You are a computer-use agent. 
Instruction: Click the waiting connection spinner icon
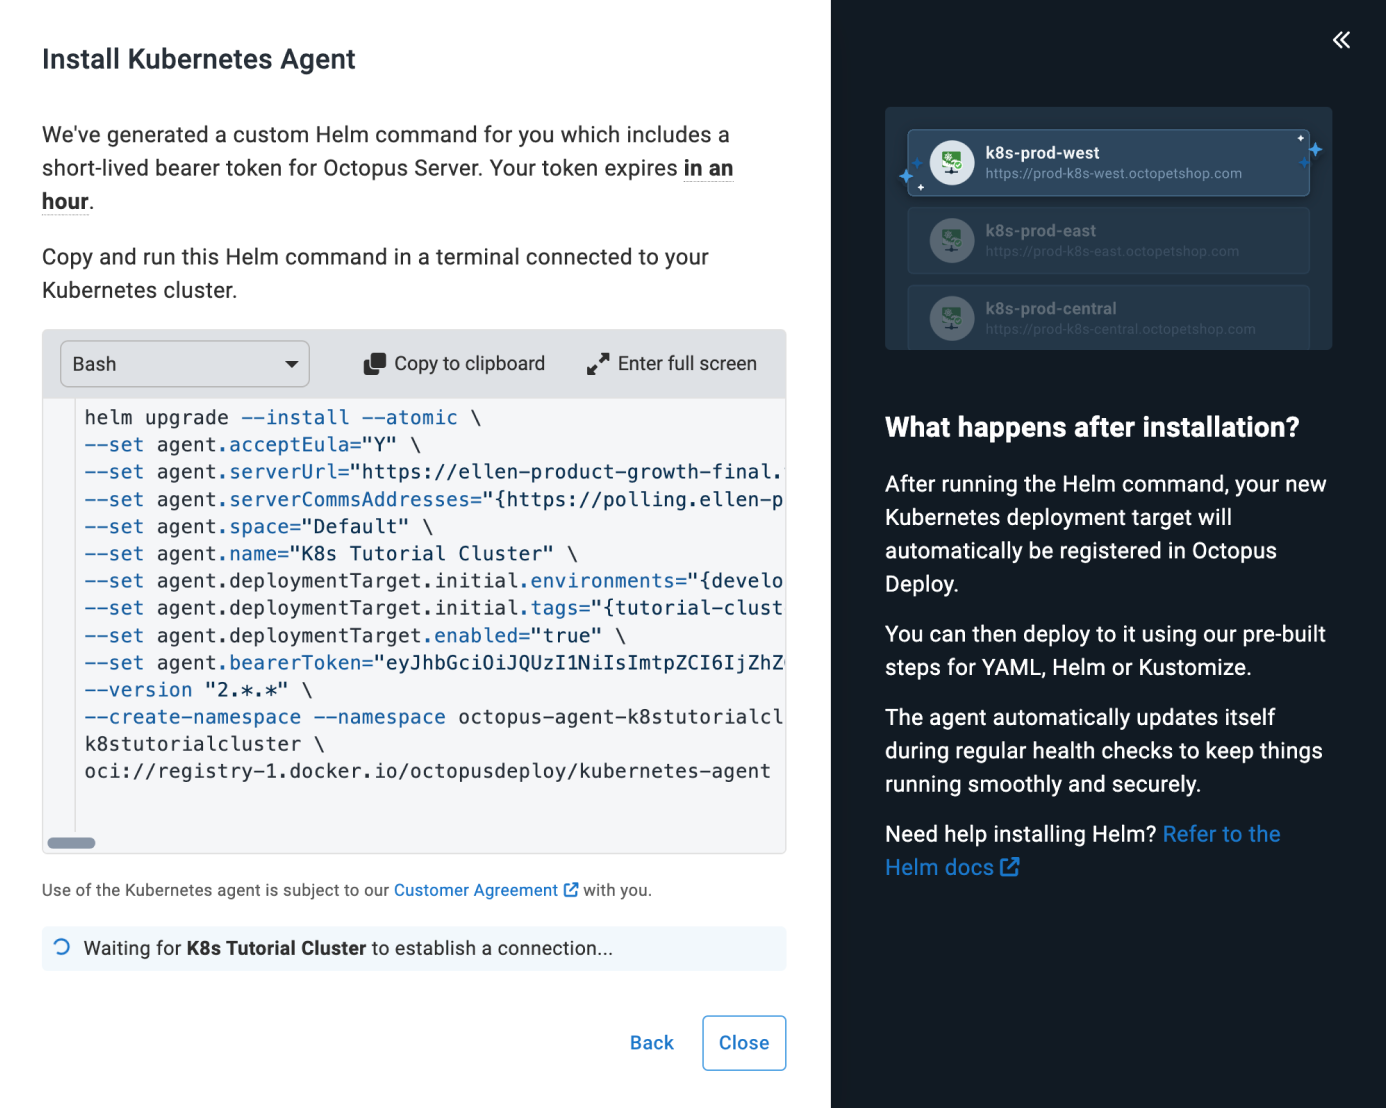[62, 947]
